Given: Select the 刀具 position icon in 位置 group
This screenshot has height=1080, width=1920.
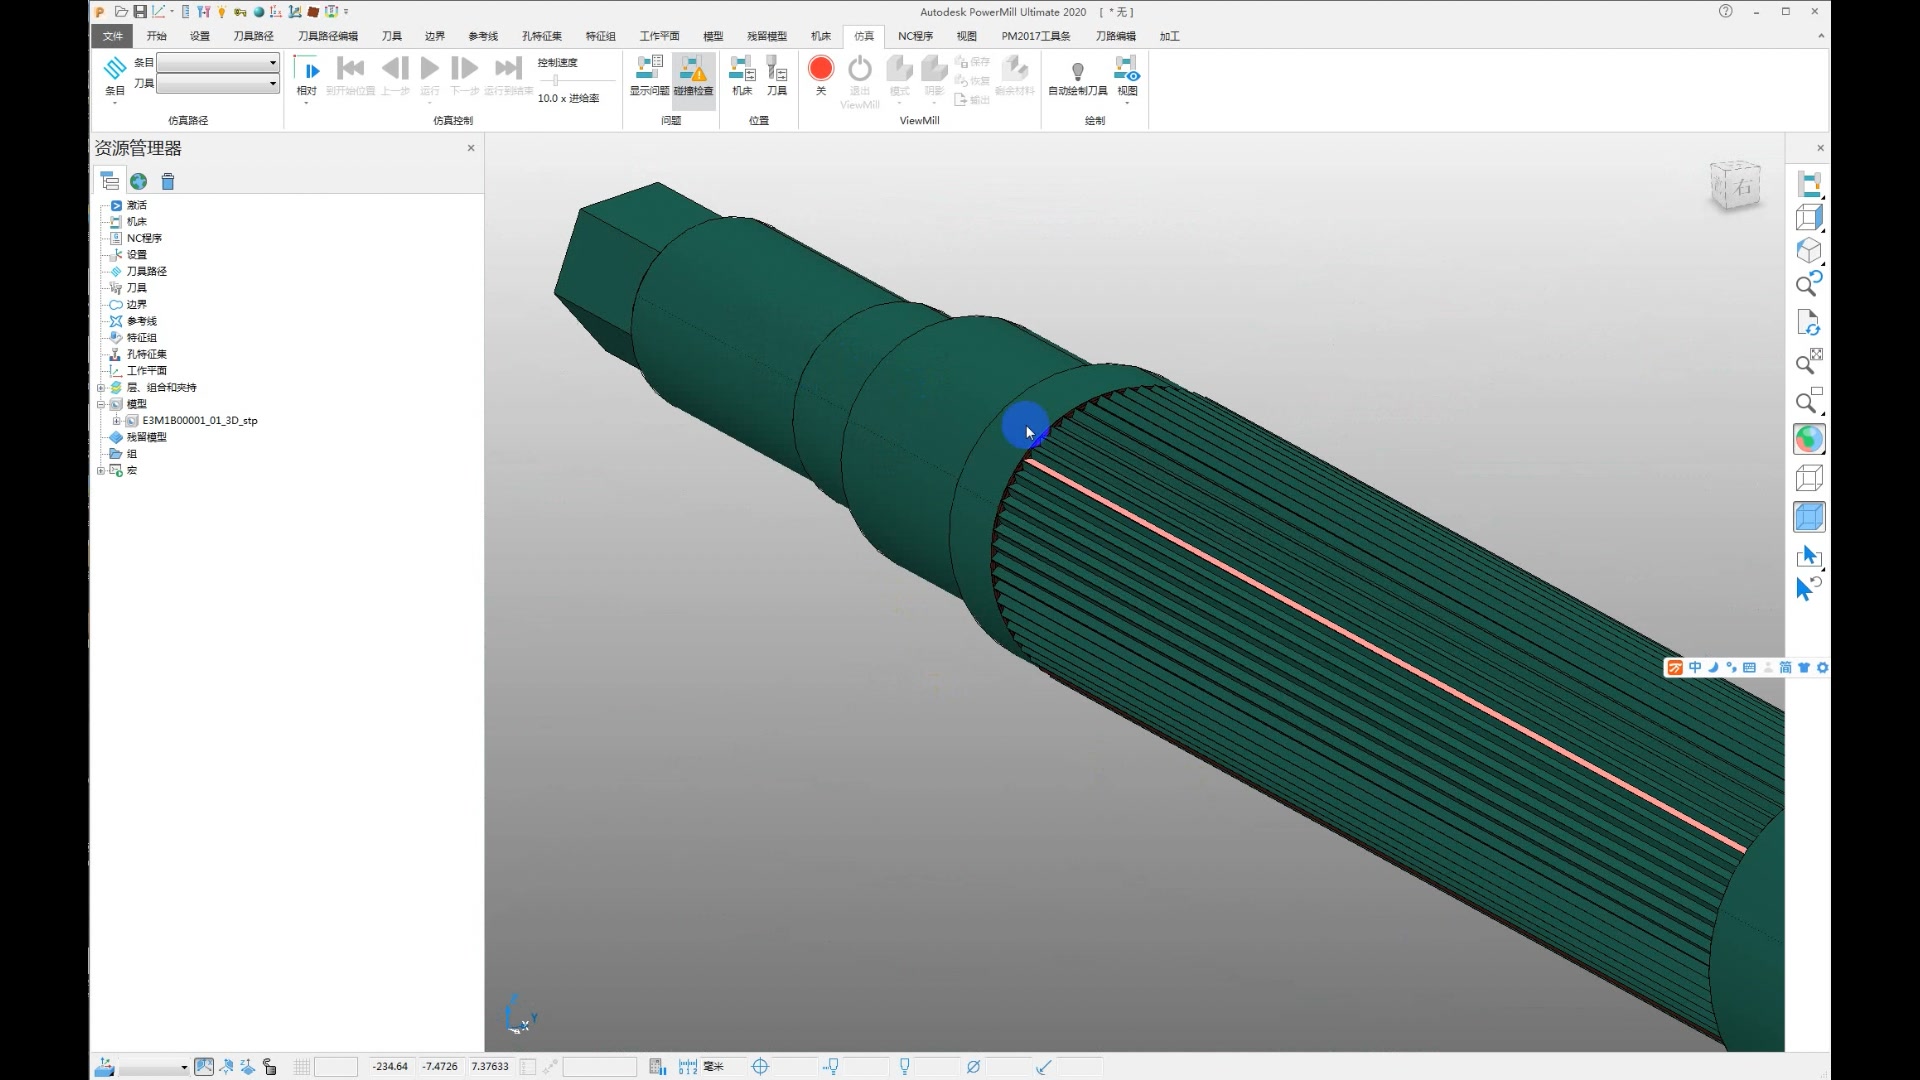Looking at the screenshot, I should pos(777,75).
